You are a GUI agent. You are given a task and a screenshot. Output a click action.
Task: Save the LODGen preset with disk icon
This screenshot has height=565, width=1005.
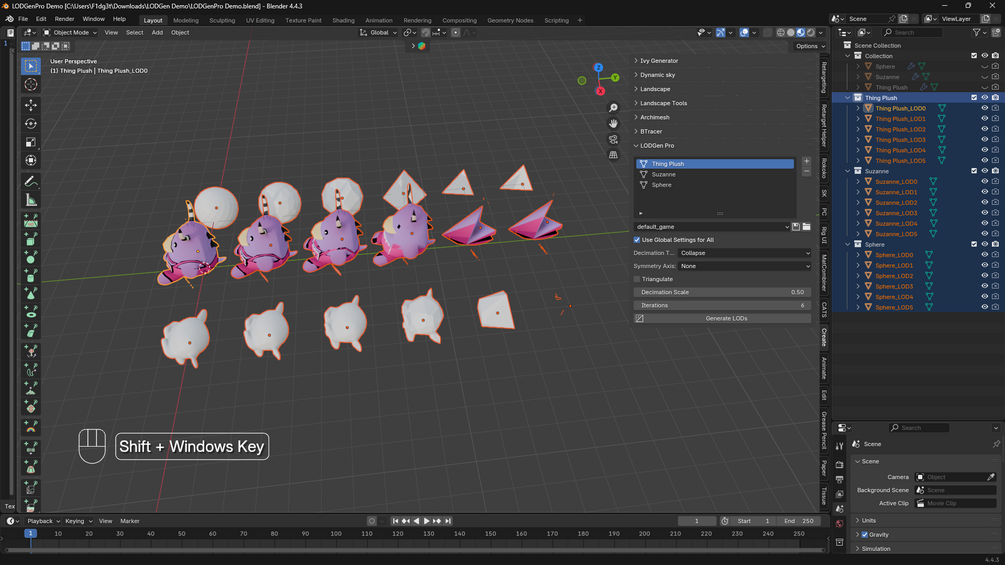pyautogui.click(x=796, y=227)
